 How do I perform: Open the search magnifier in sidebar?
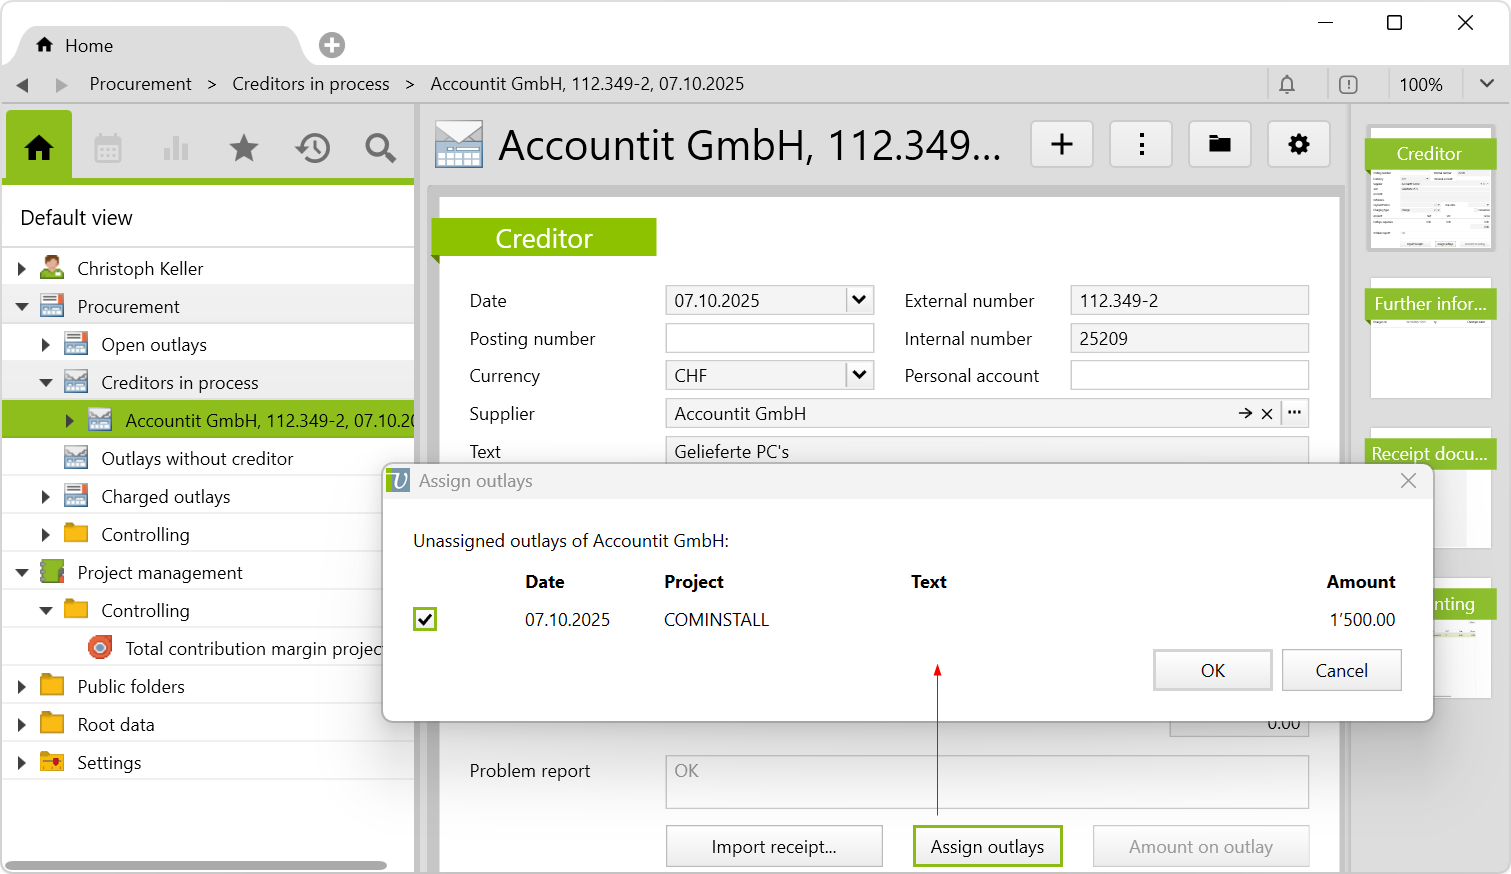380,149
